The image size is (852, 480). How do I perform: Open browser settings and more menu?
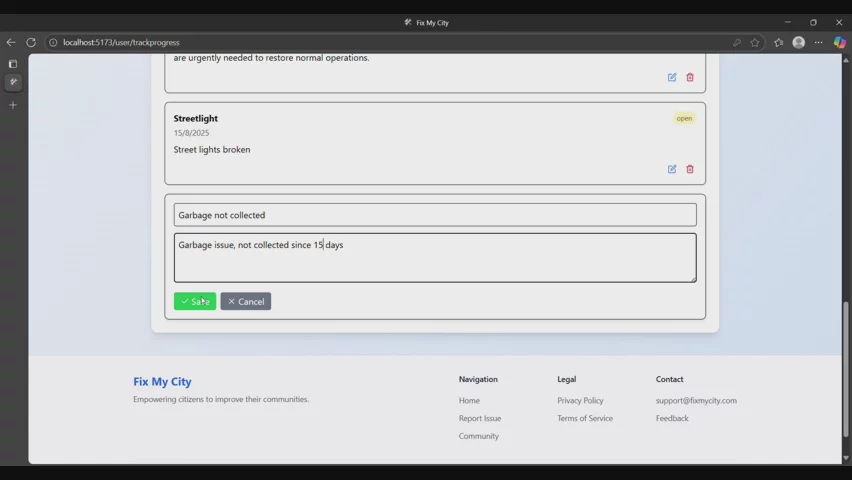819,42
